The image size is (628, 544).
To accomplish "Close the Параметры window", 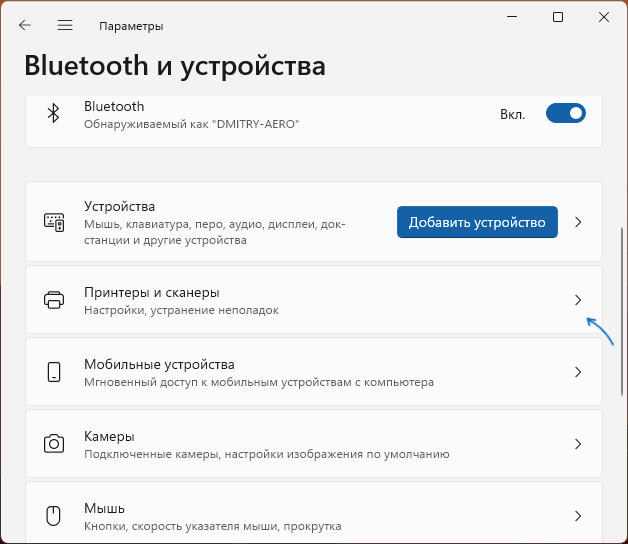I will 604,17.
